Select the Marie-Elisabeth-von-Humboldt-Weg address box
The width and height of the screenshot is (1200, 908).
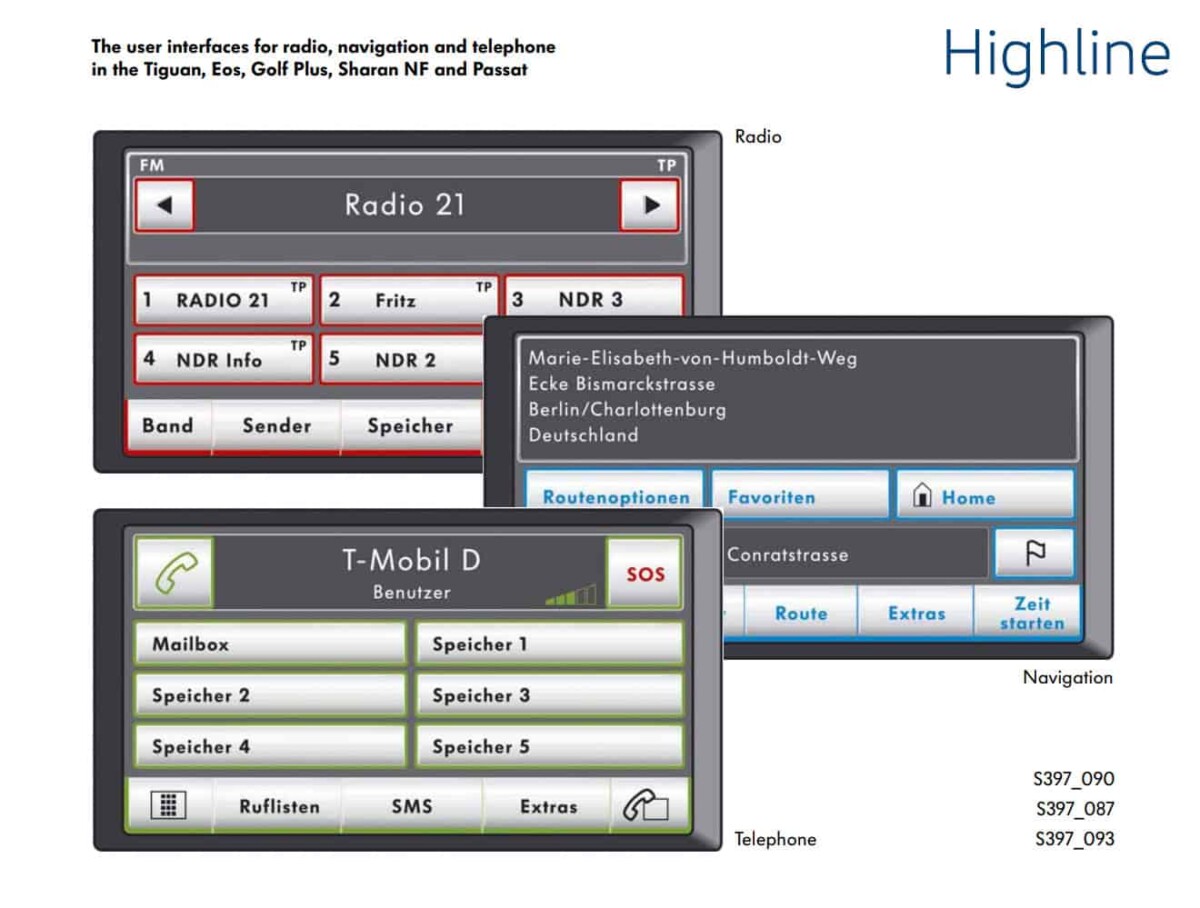coord(798,398)
